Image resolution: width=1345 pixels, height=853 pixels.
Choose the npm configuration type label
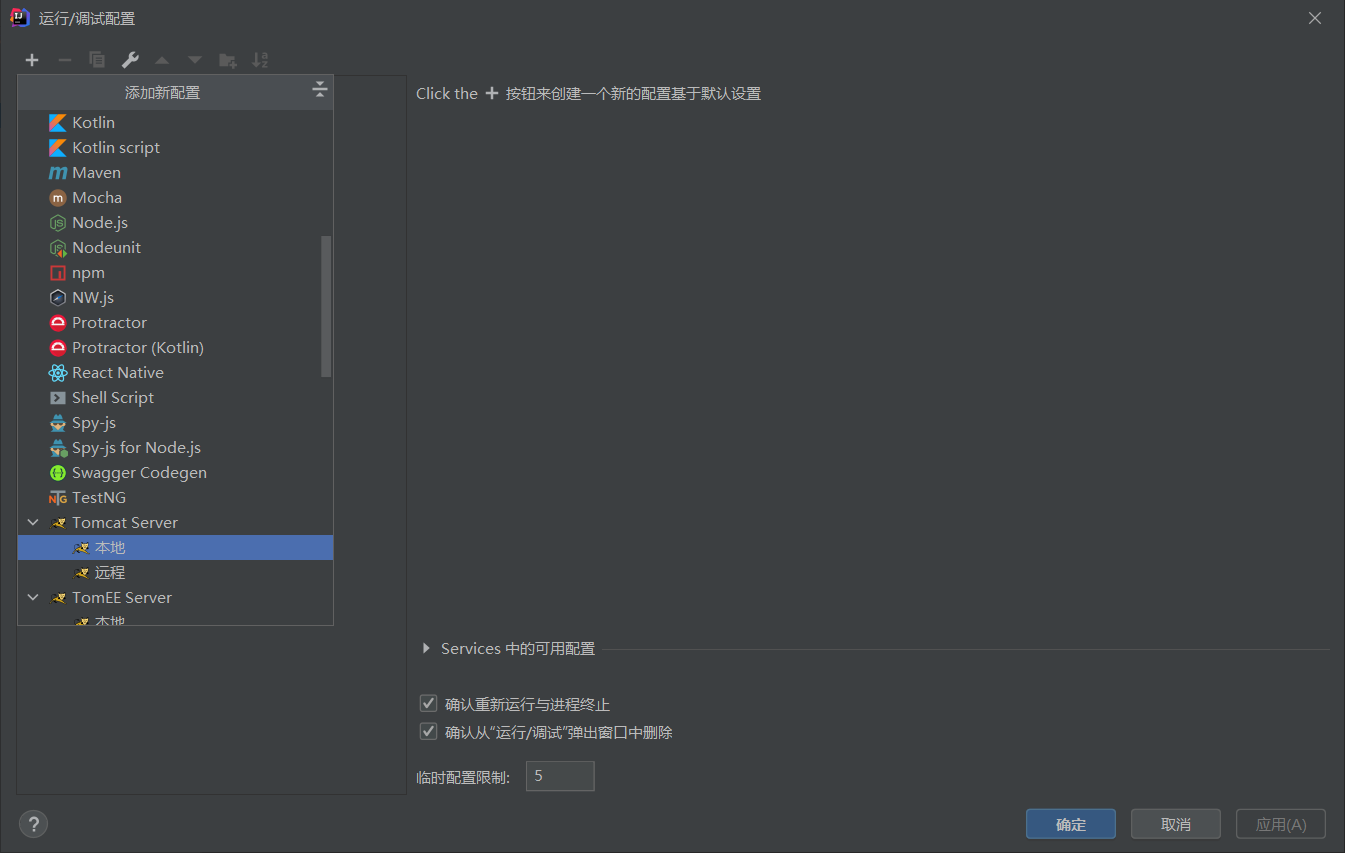click(88, 272)
